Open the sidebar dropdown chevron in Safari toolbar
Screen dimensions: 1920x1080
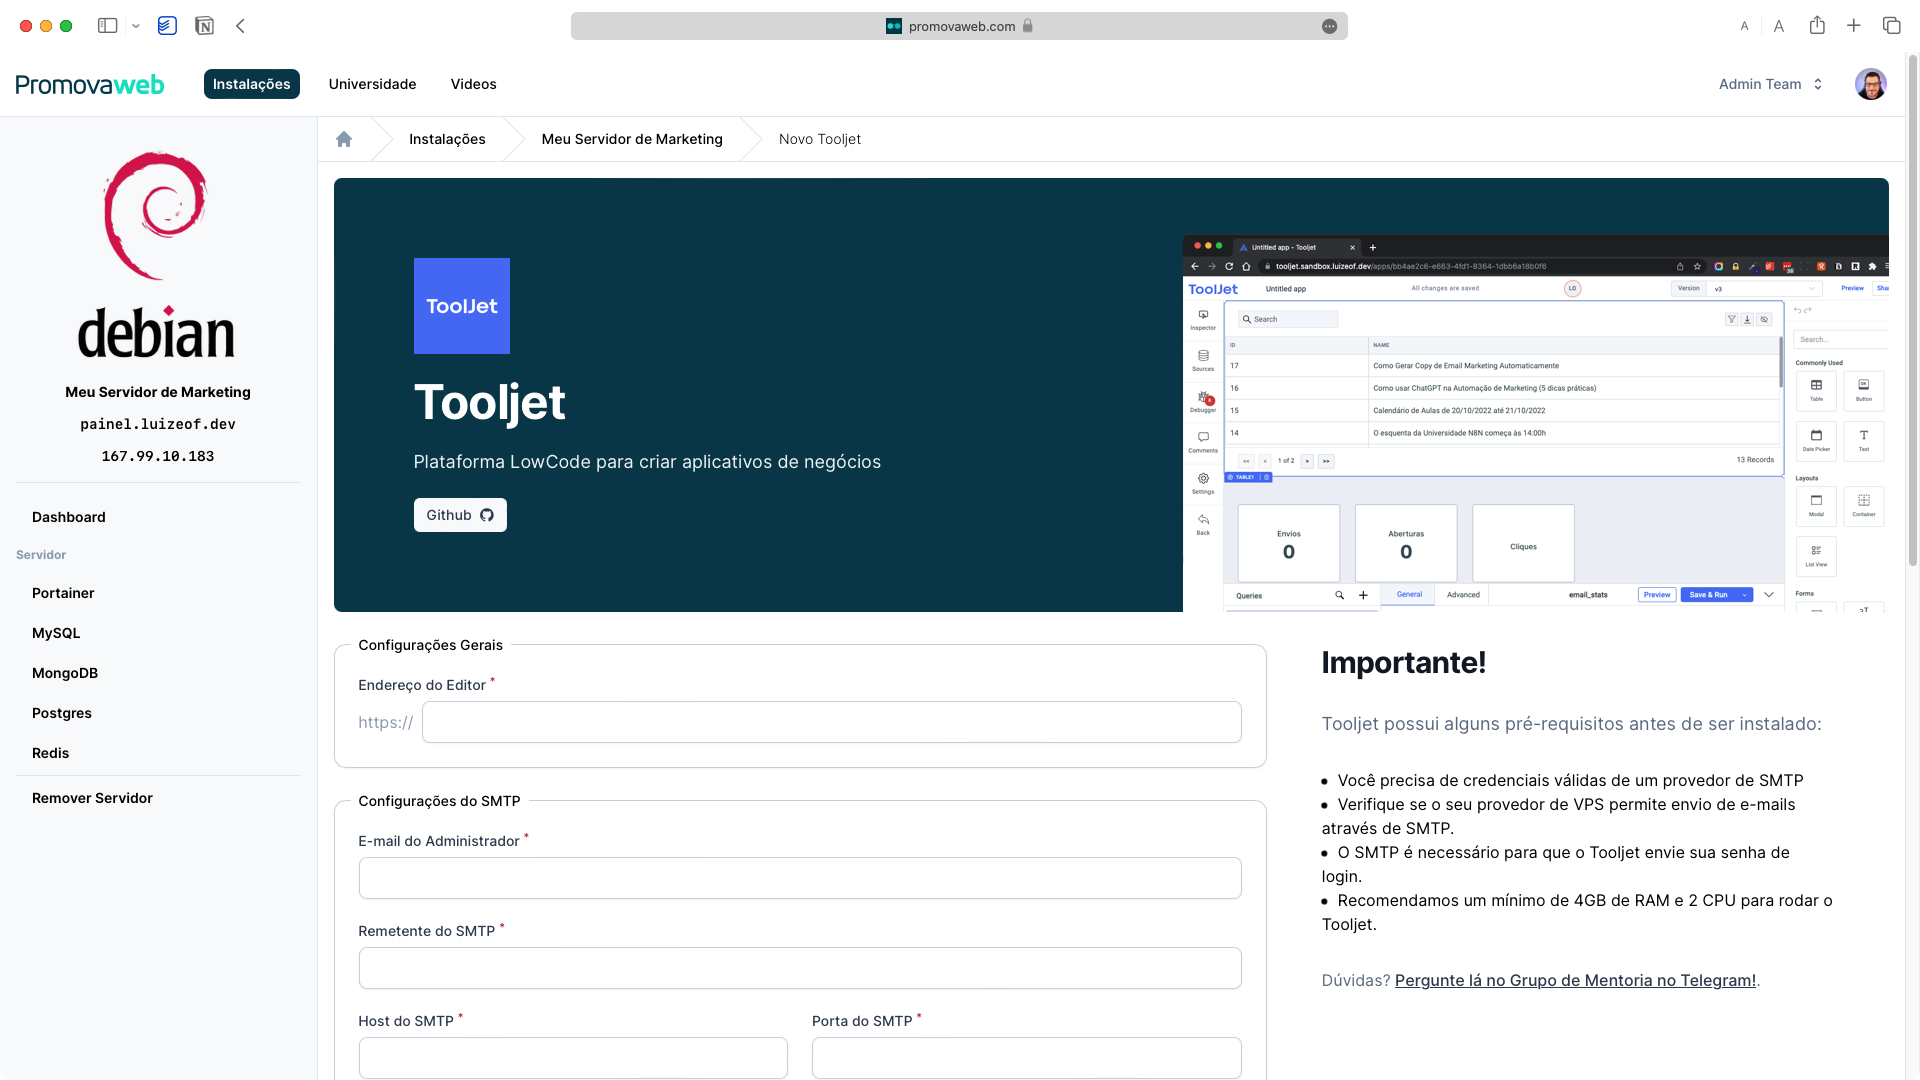136,26
